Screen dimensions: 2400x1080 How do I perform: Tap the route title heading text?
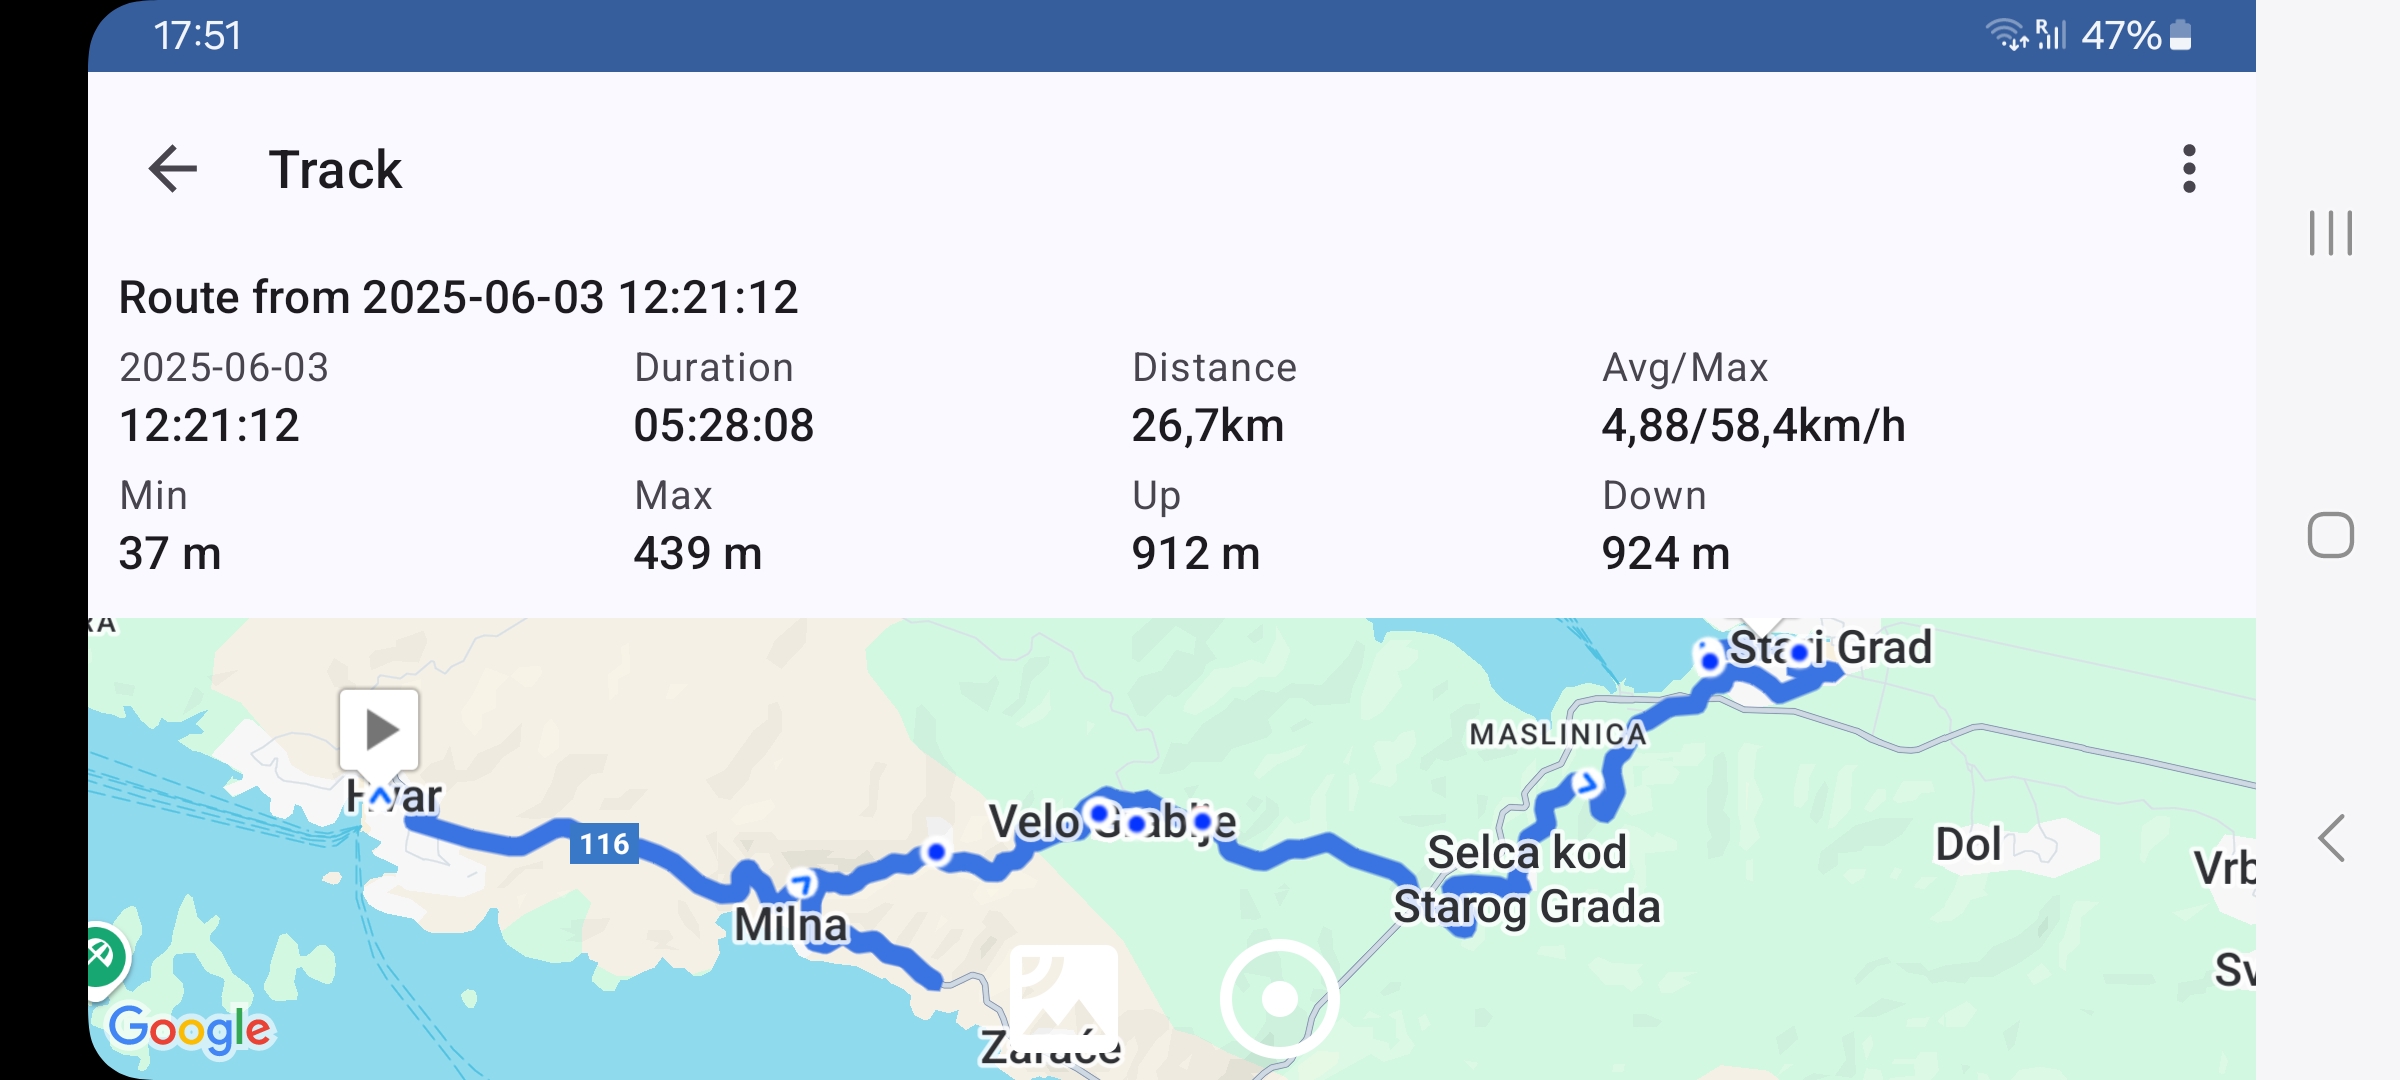click(x=458, y=298)
